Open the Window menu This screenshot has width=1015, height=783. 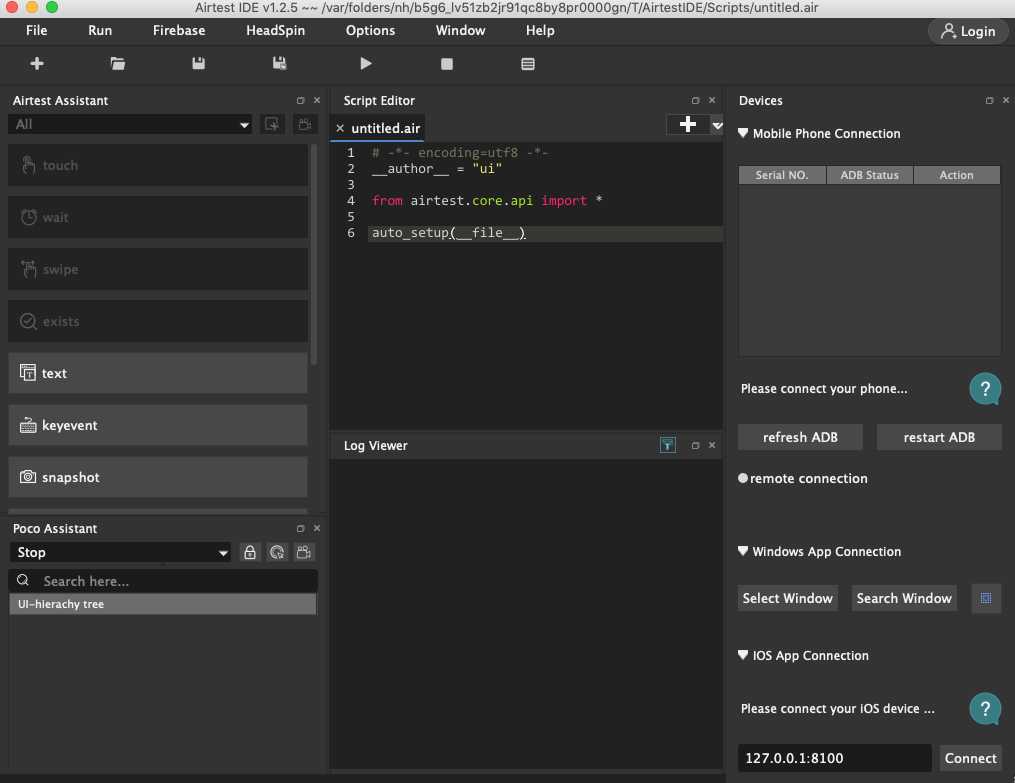(x=460, y=30)
